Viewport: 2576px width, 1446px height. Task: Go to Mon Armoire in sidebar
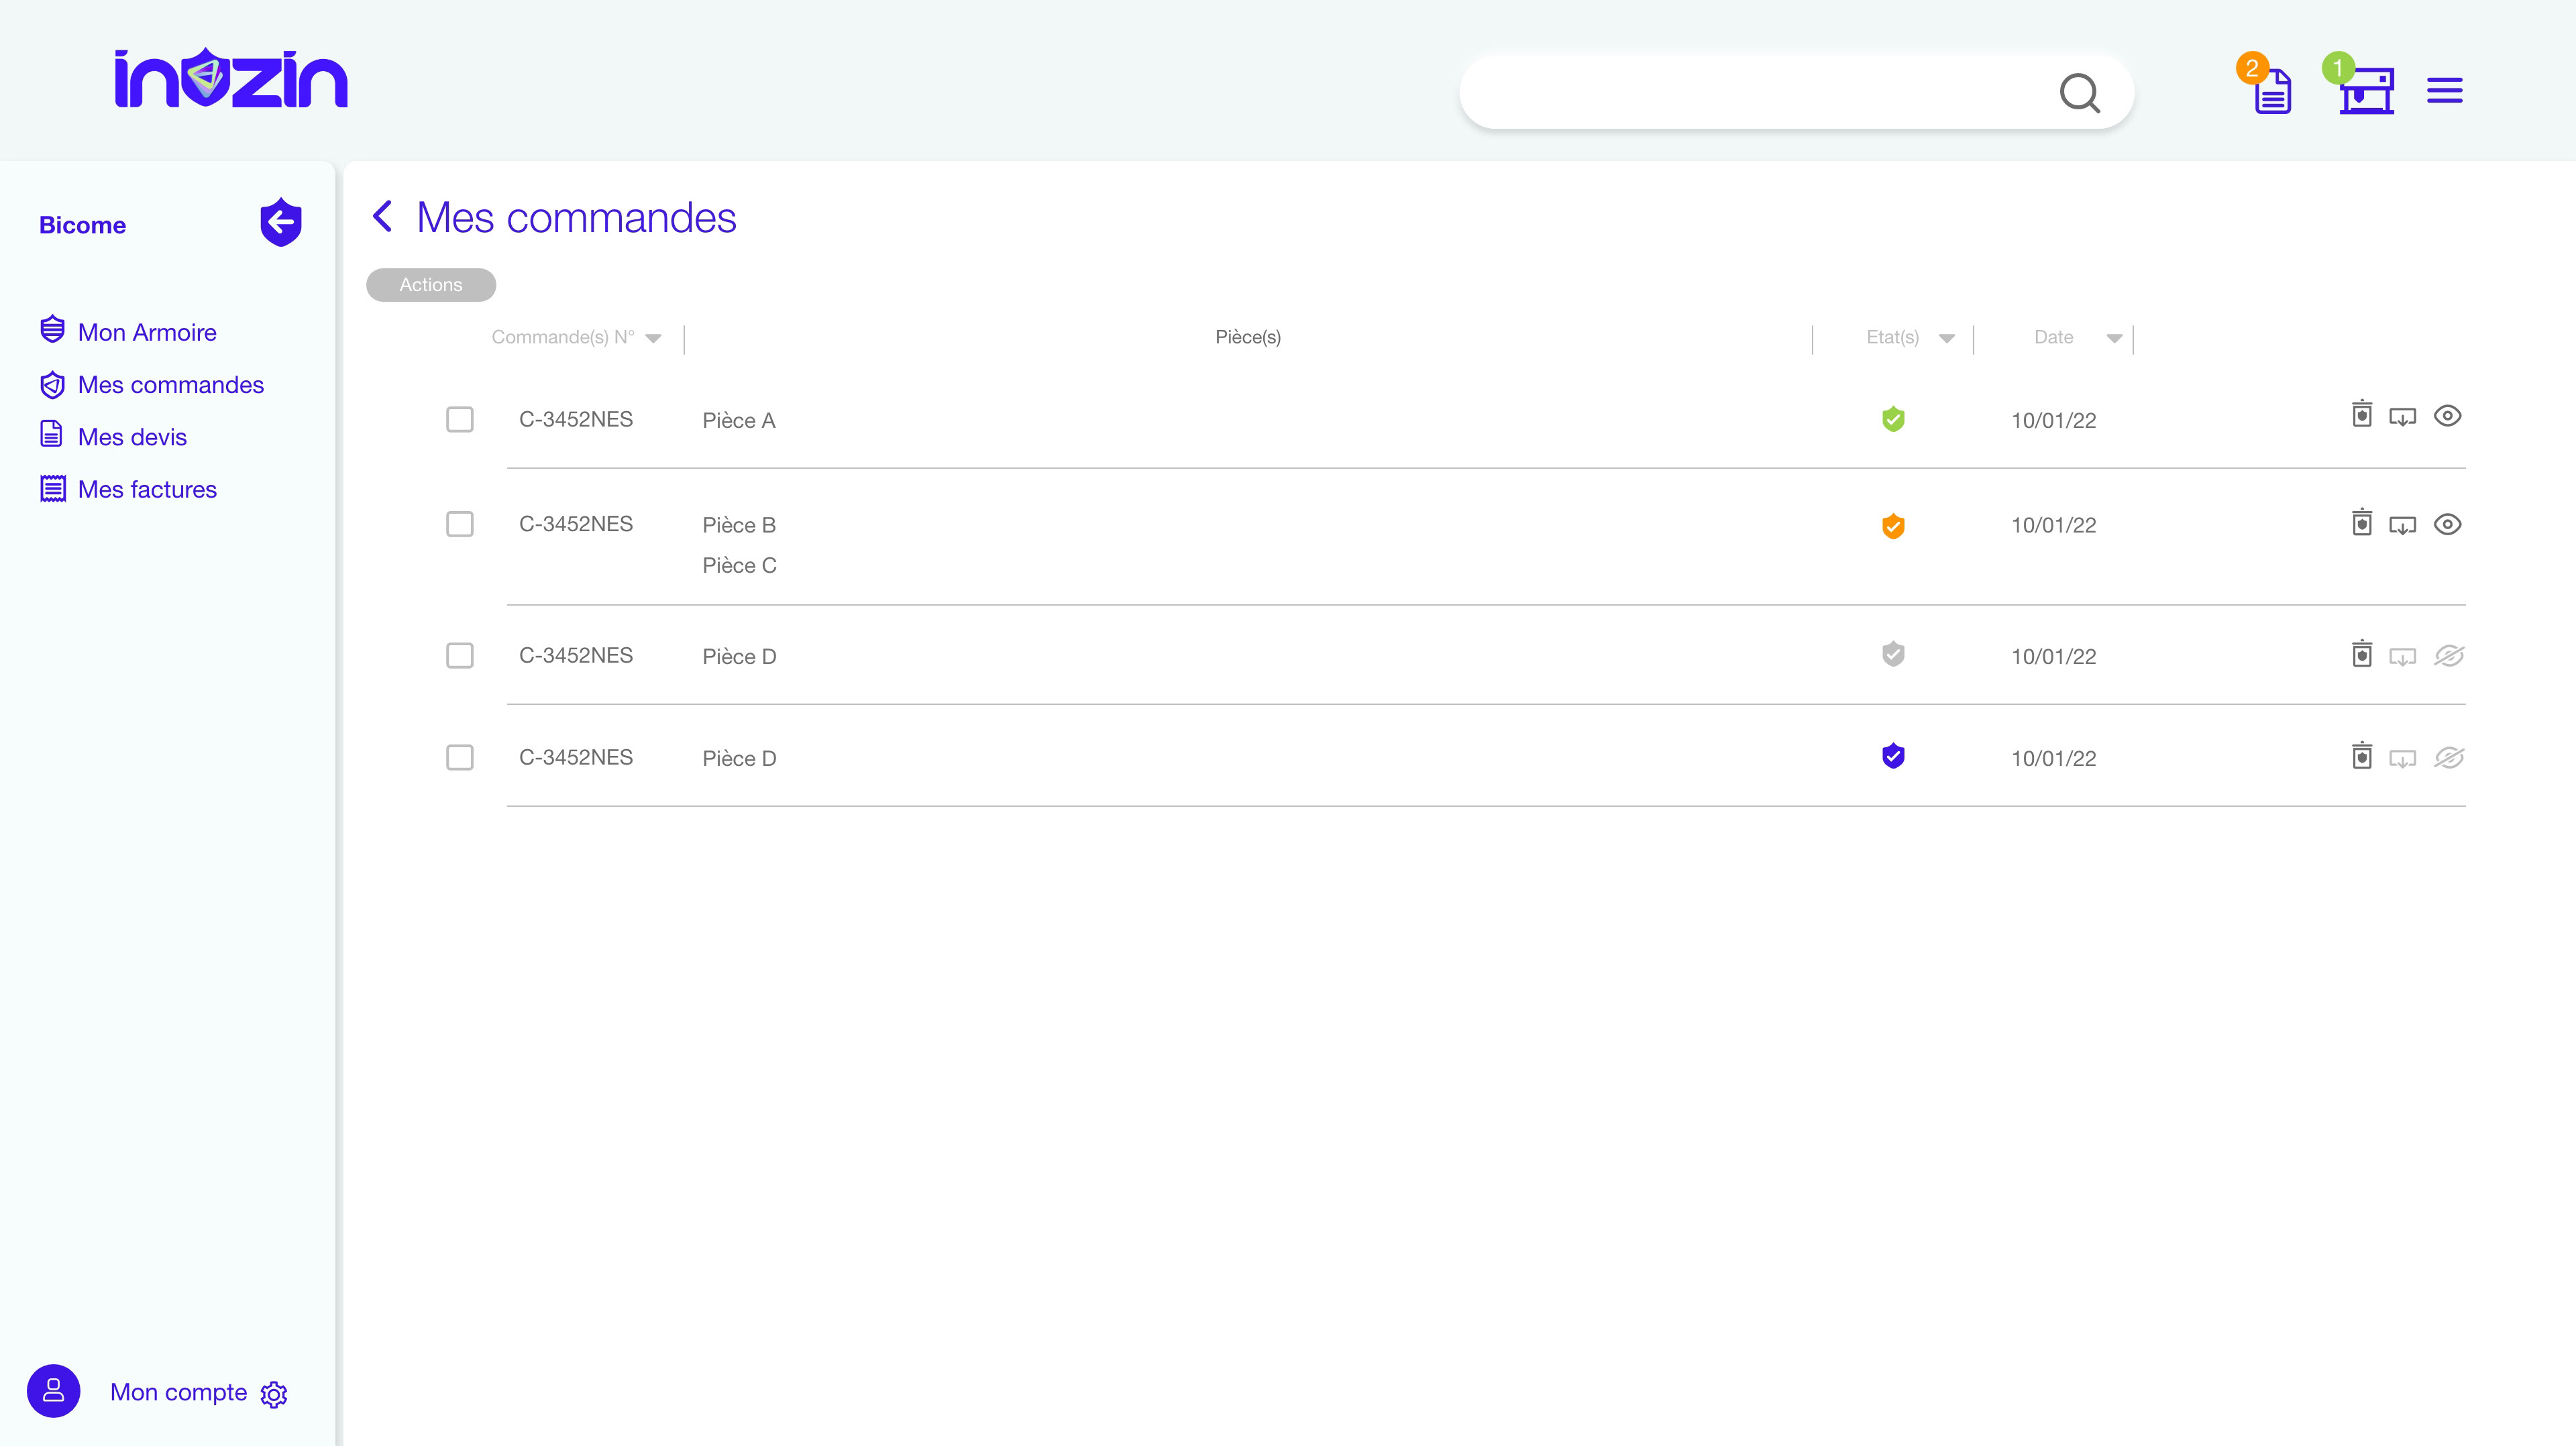point(146,332)
